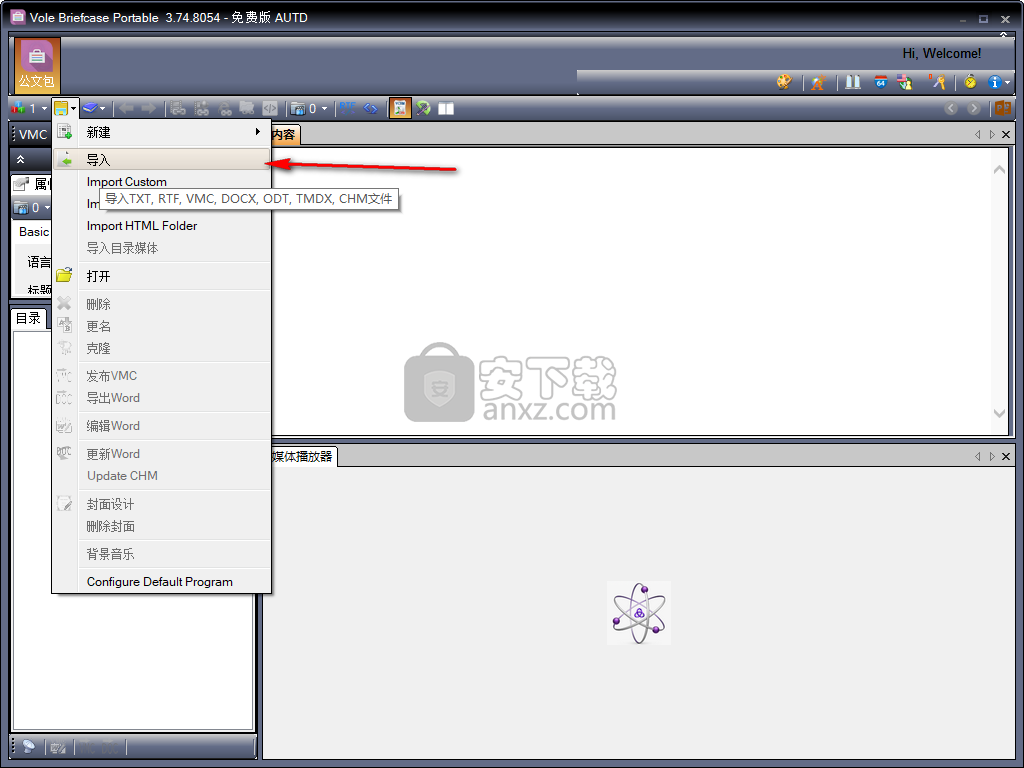Click the flag and user globe icon
Image resolution: width=1024 pixels, height=768 pixels.
[x=905, y=82]
